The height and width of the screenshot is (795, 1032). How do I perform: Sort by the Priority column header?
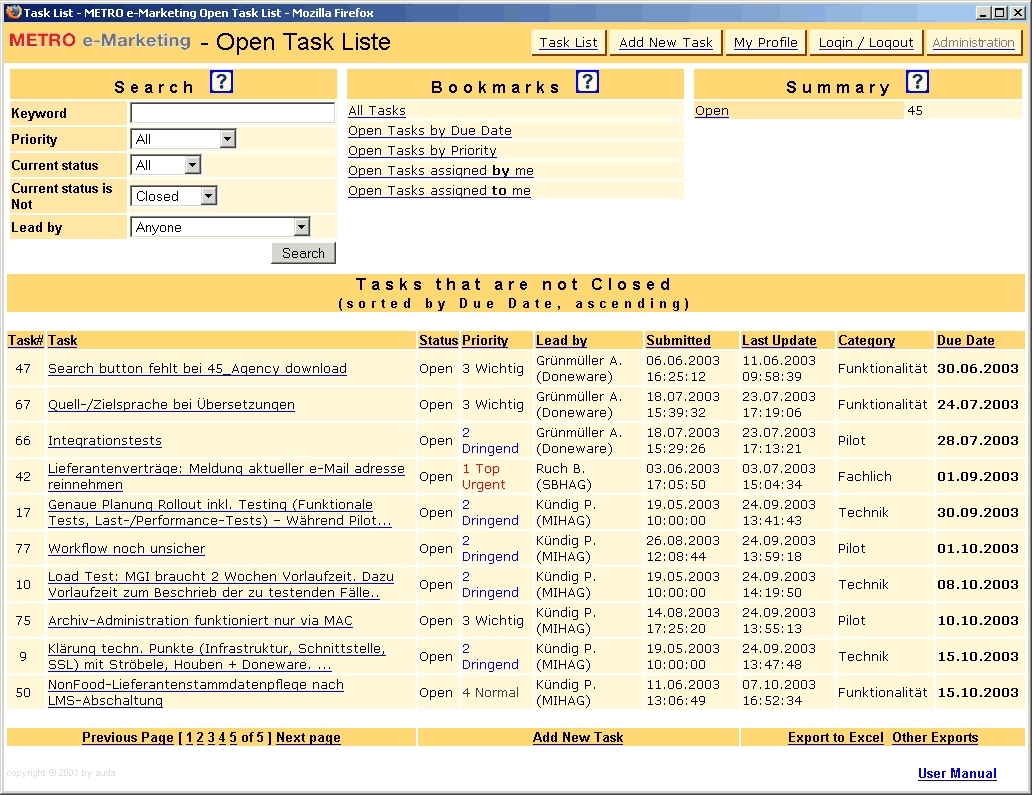[x=485, y=340]
